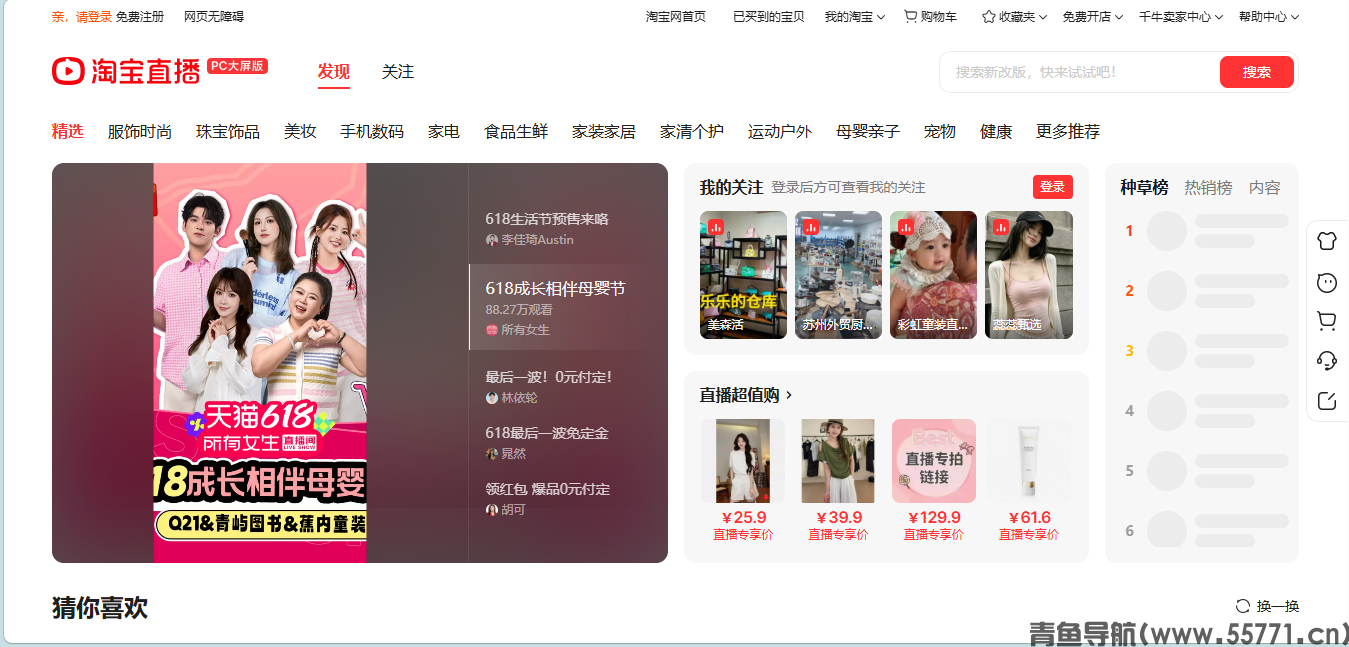Open the ¥25.9 product thumbnail

click(743, 461)
